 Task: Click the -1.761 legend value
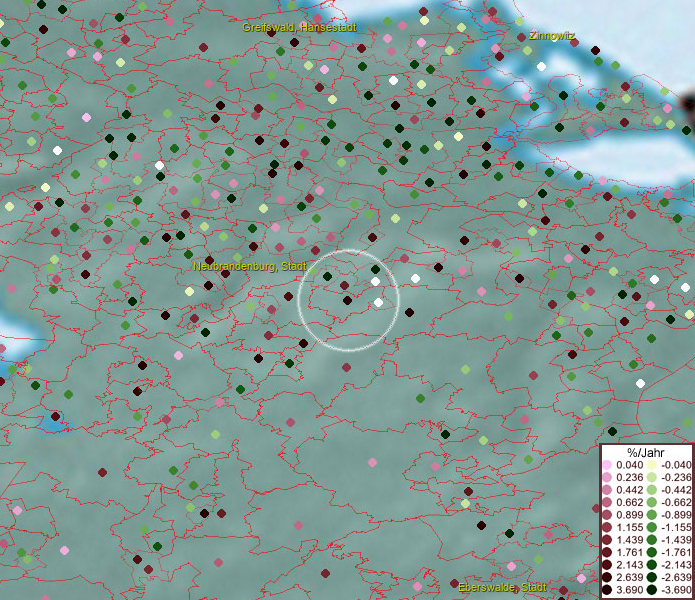coord(676,553)
